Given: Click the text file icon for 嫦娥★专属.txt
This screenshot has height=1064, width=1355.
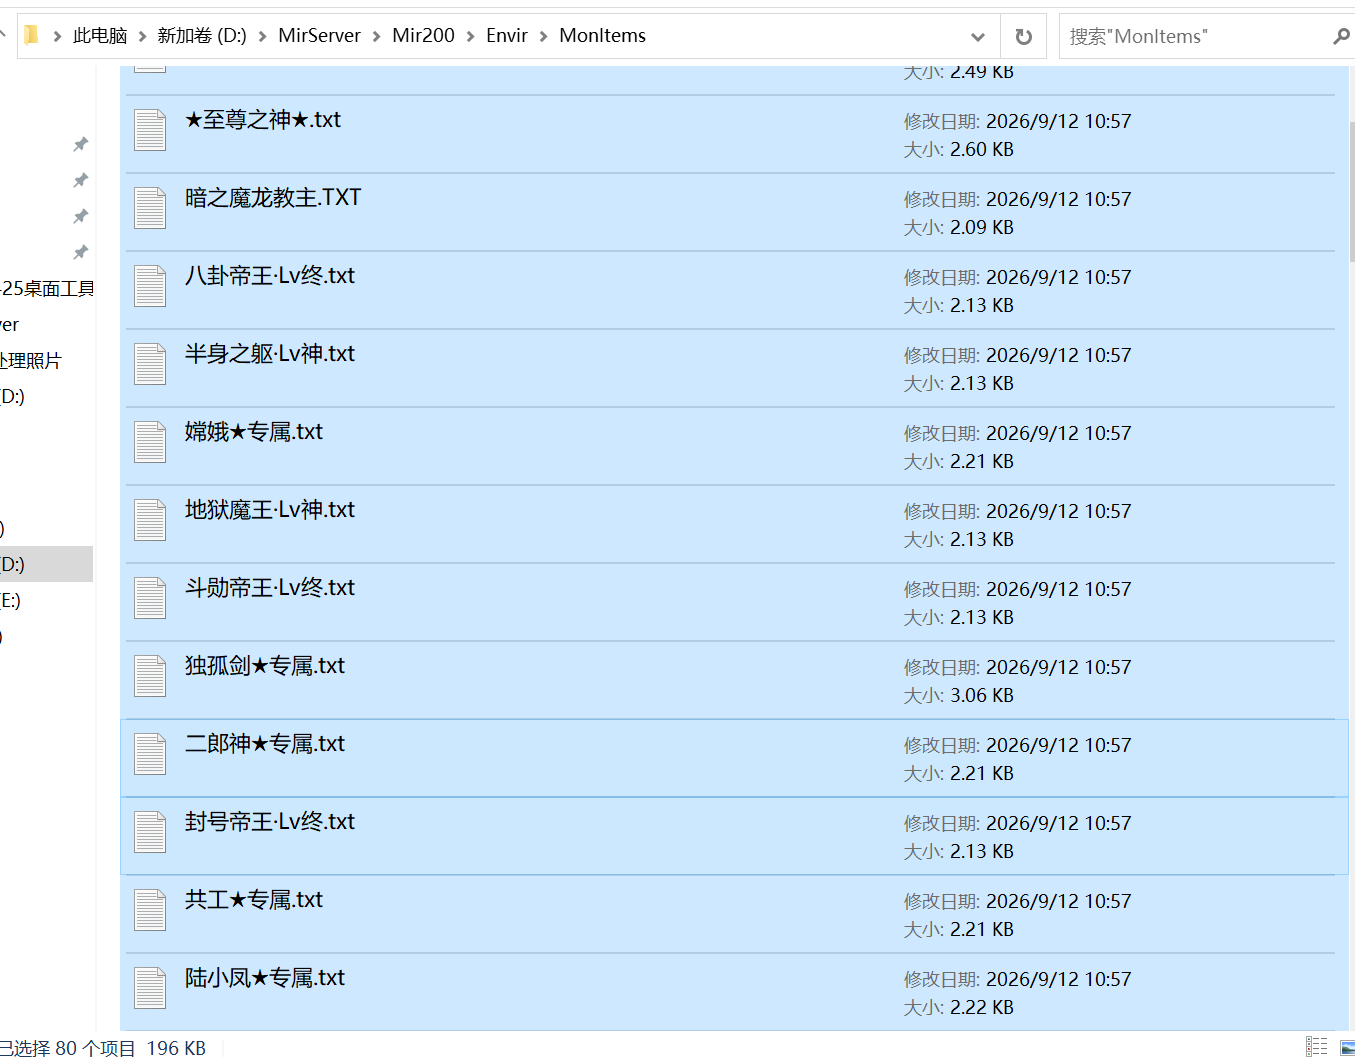Looking at the screenshot, I should [150, 442].
